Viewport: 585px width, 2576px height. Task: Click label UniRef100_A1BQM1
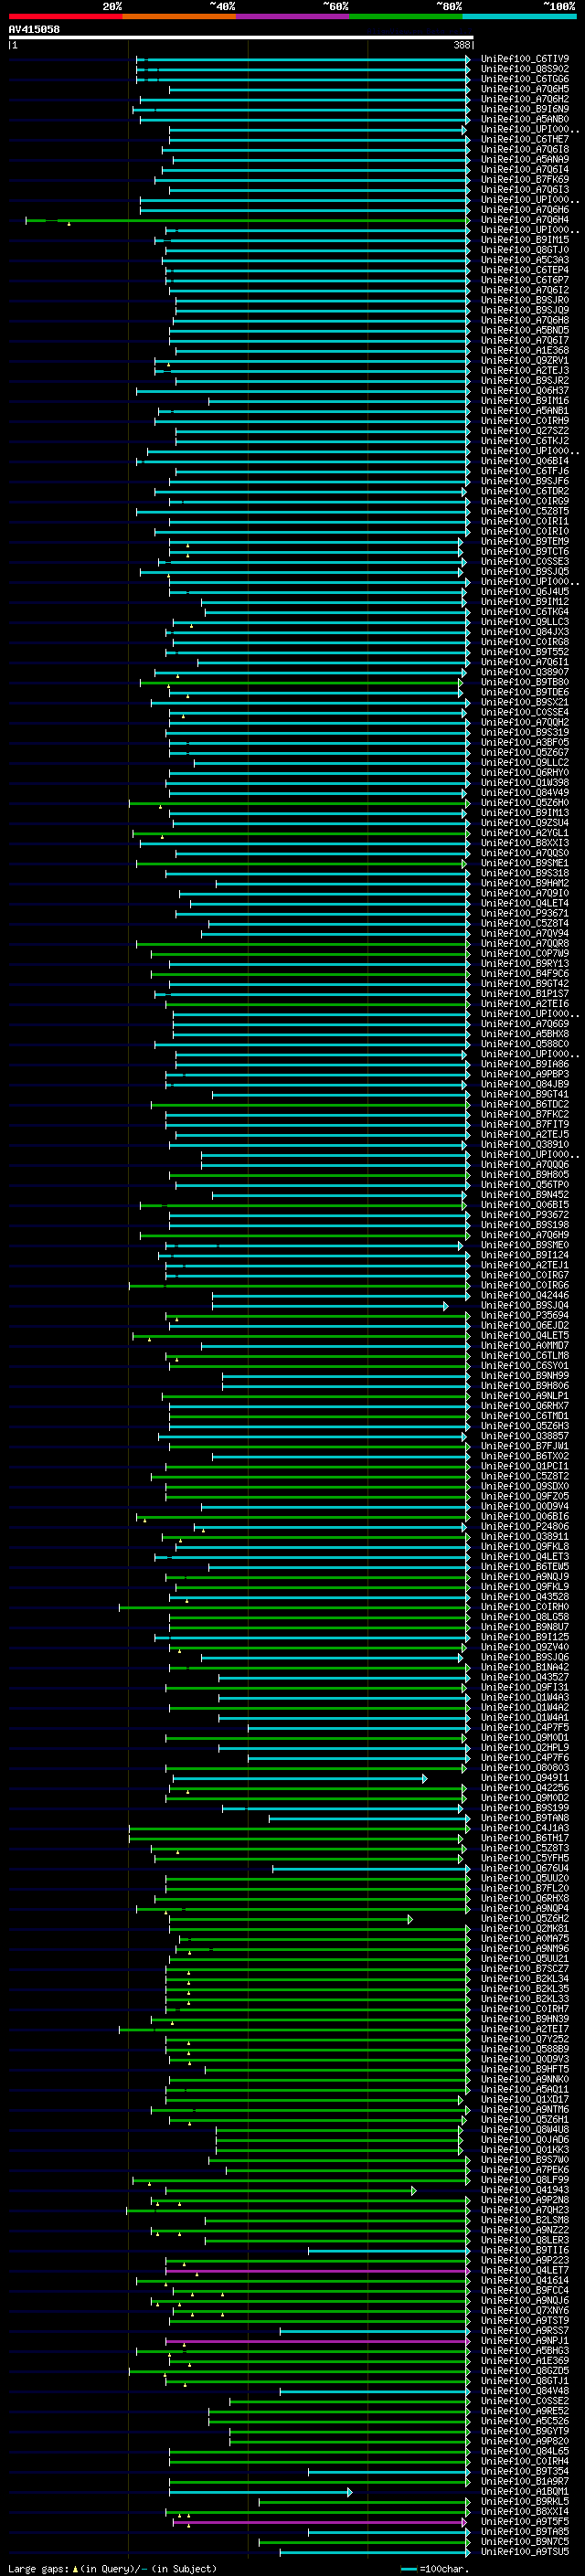pyautogui.click(x=525, y=2491)
